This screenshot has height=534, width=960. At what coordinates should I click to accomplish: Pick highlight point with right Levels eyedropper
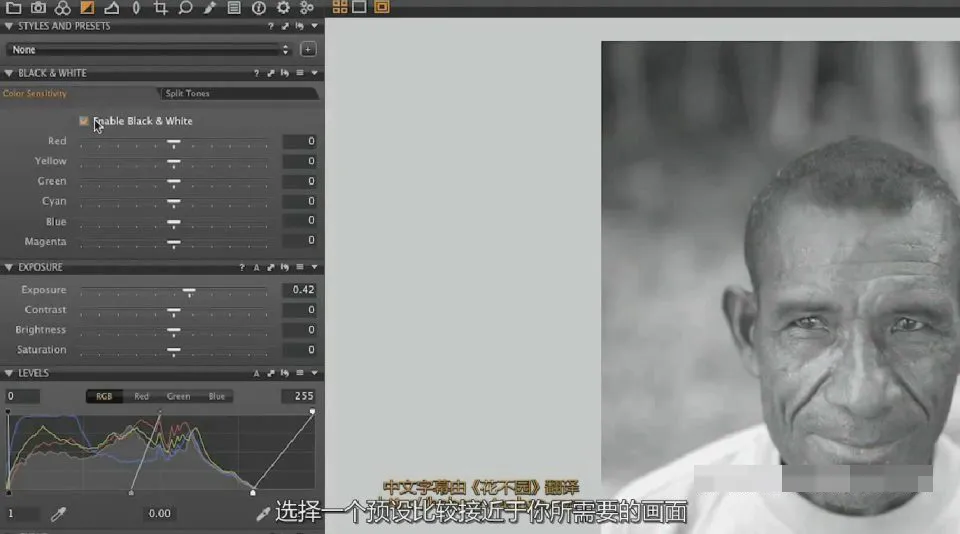(263, 514)
